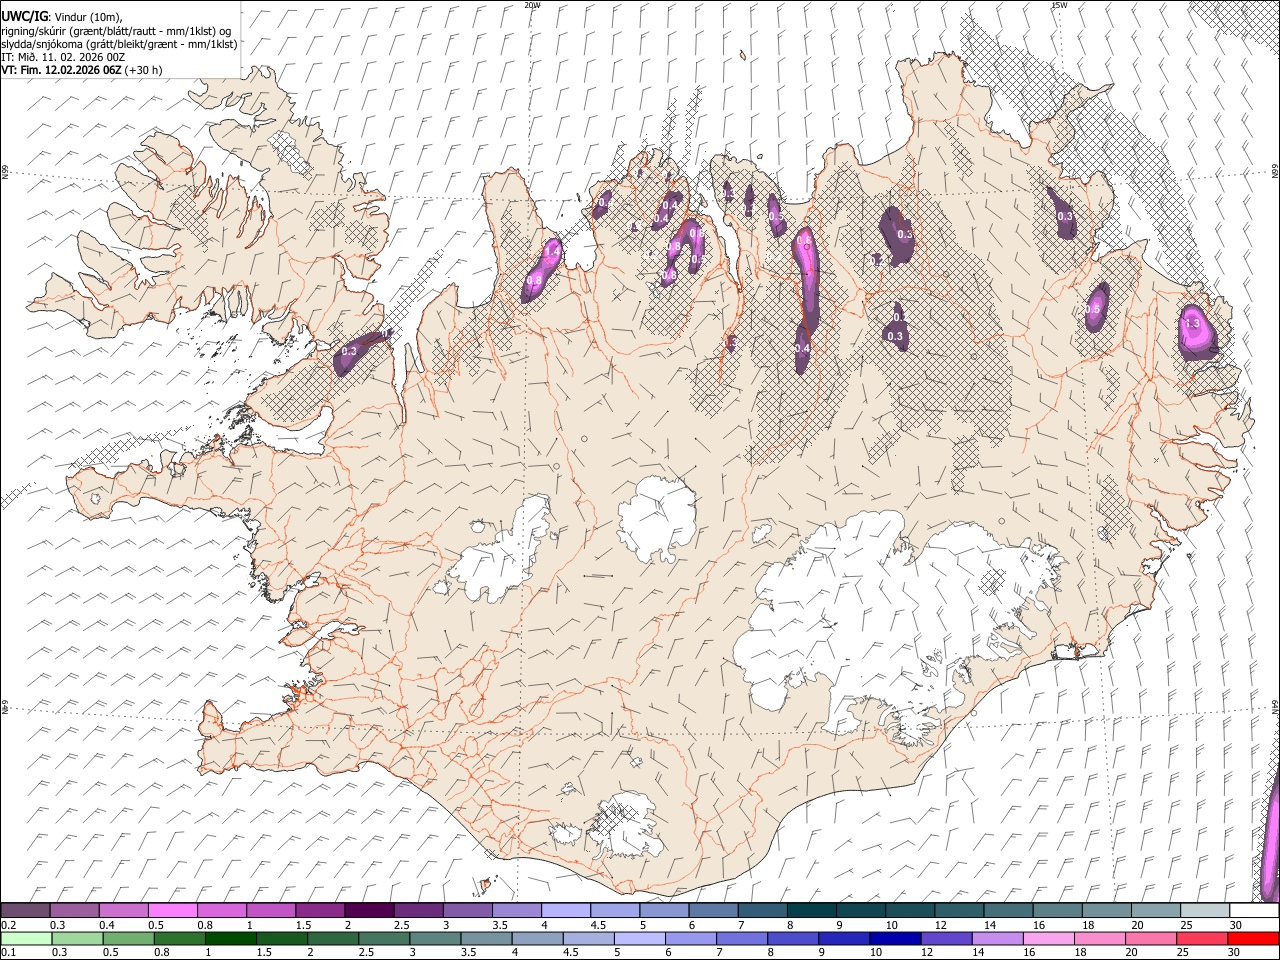Select the 5–6 pale periwinkle lower scale swatch
Image resolution: width=1280 pixels, height=960 pixels.
click(x=639, y=938)
